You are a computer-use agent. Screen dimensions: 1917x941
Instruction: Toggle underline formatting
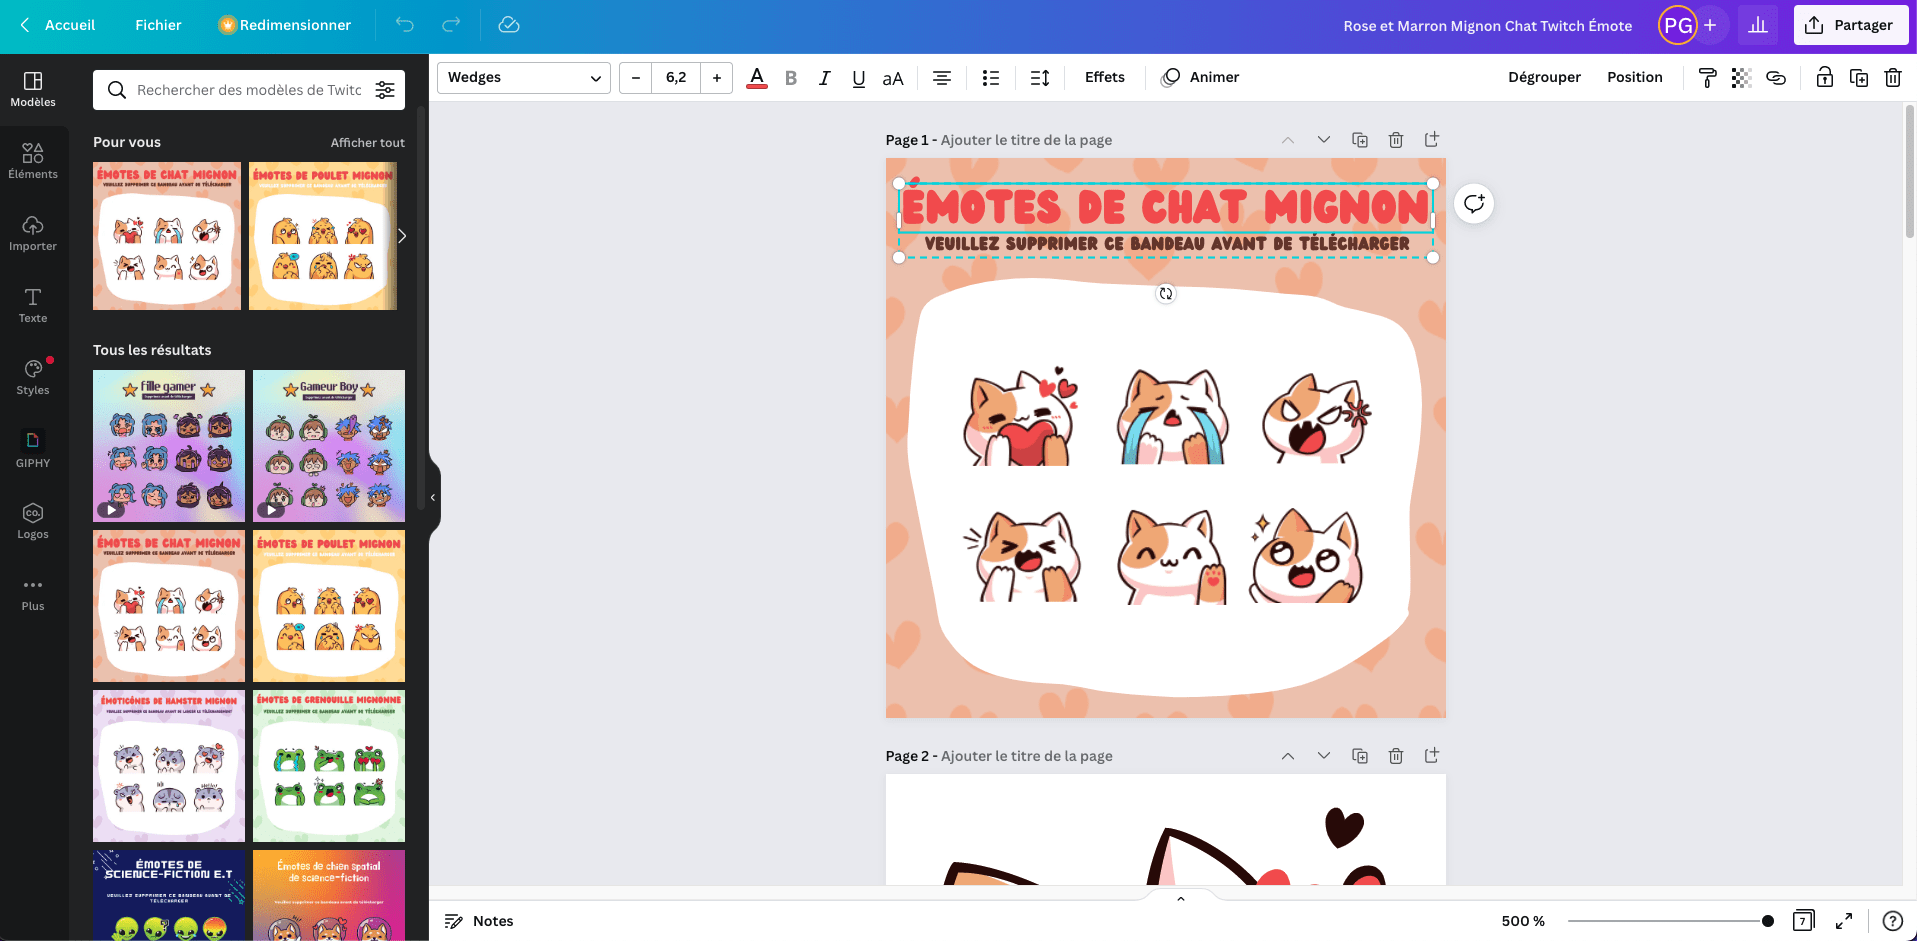point(858,78)
